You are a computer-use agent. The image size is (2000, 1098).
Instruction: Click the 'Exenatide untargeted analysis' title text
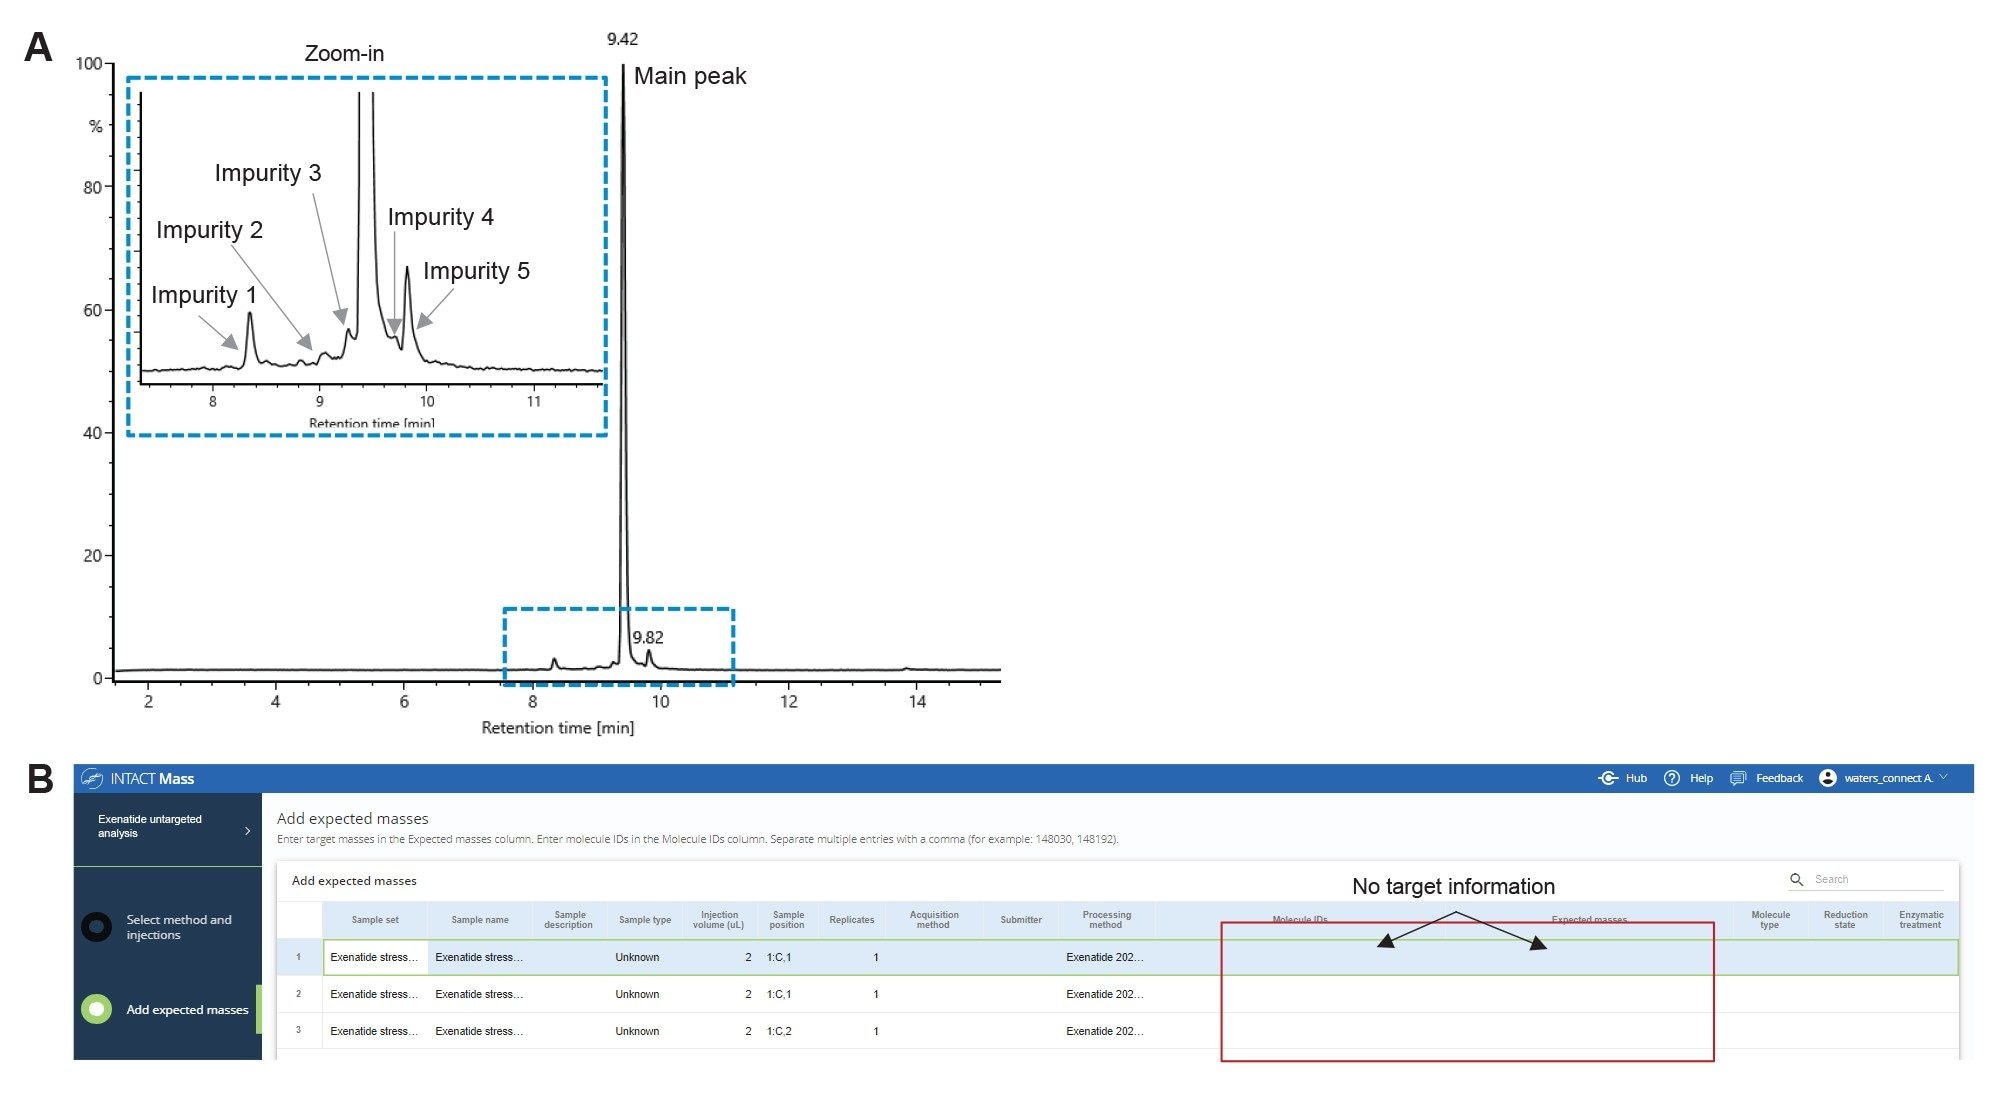pos(150,826)
